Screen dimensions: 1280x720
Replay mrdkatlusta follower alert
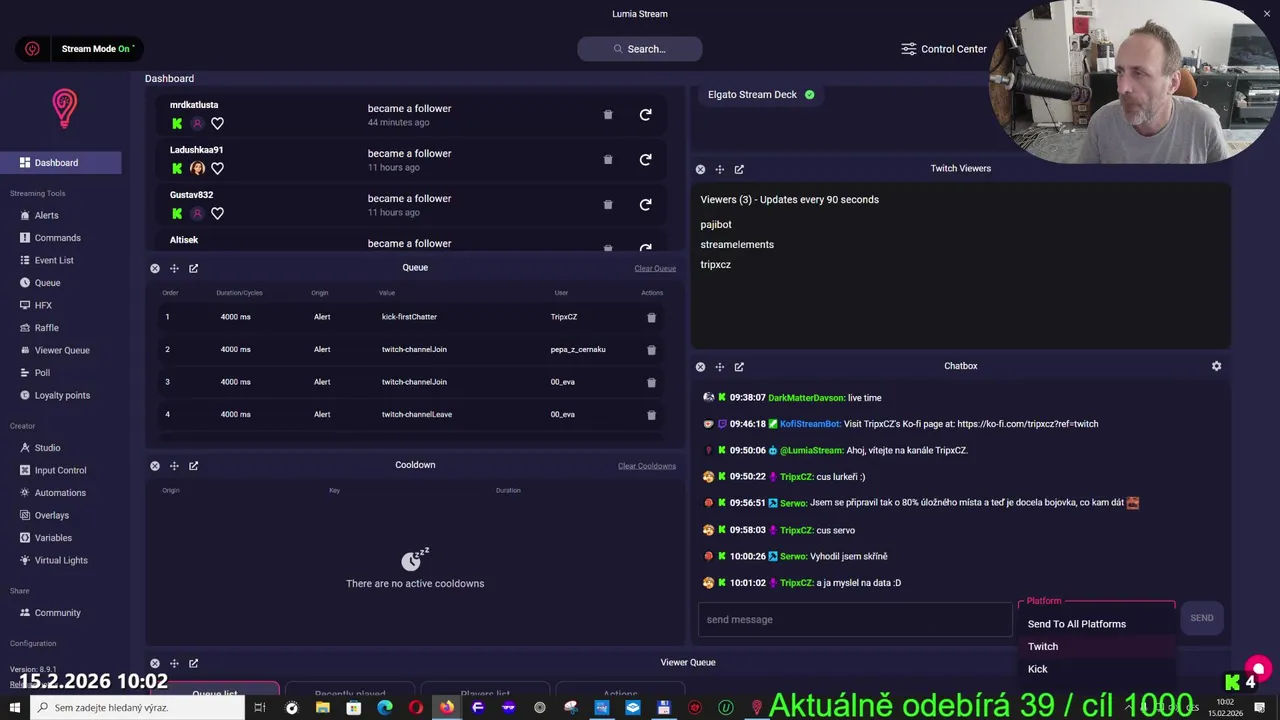tap(646, 115)
